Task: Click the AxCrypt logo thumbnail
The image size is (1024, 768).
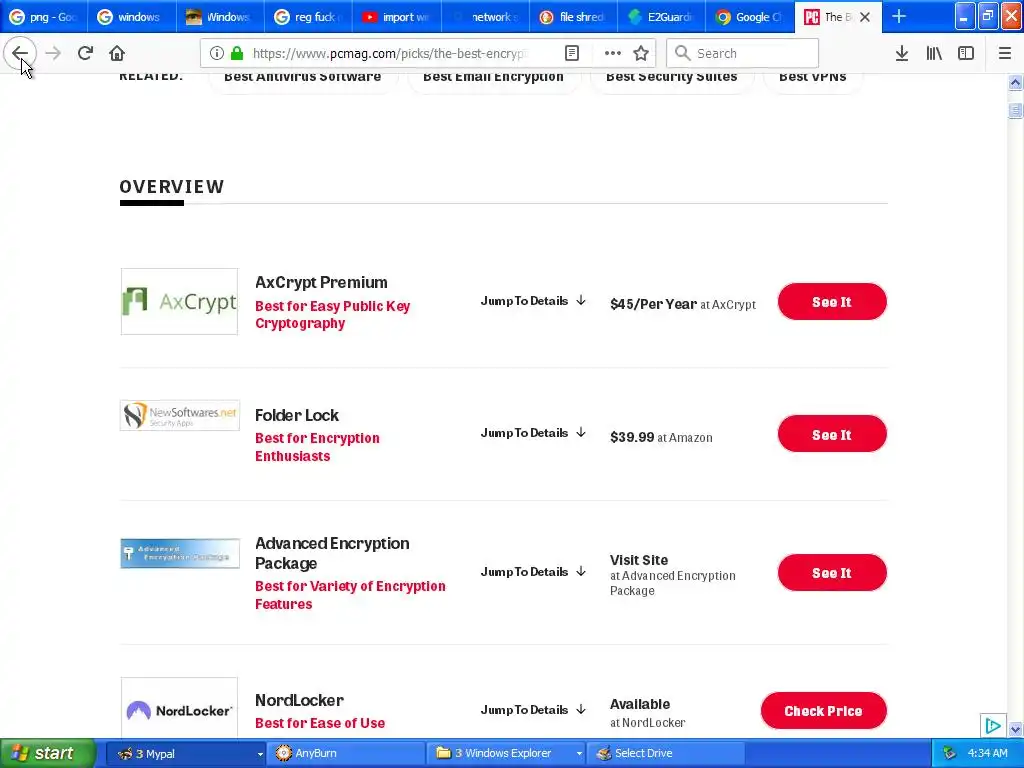Action: coord(180,302)
